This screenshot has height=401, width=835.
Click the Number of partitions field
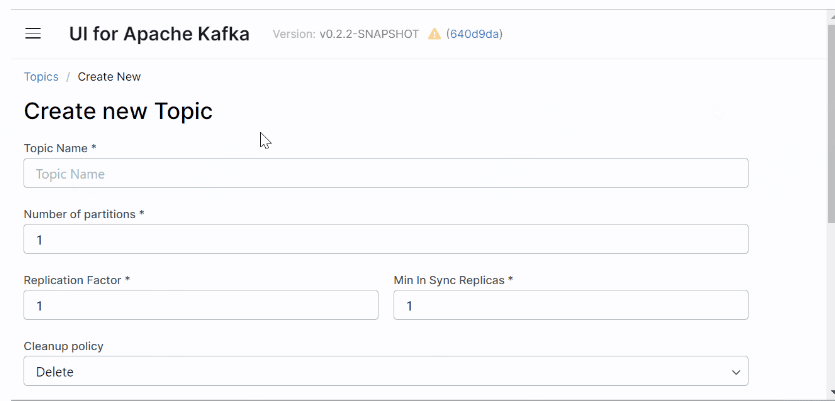[x=386, y=240]
